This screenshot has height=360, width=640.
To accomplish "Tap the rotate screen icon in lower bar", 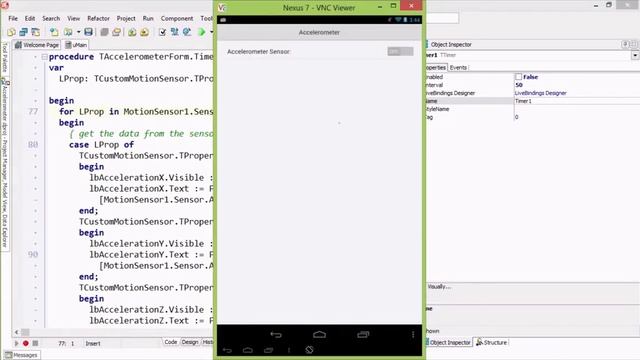I will pos(309,350).
